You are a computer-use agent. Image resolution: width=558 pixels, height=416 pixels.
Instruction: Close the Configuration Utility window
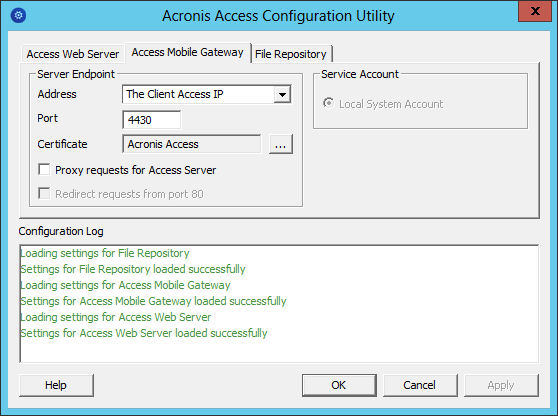tap(535, 11)
